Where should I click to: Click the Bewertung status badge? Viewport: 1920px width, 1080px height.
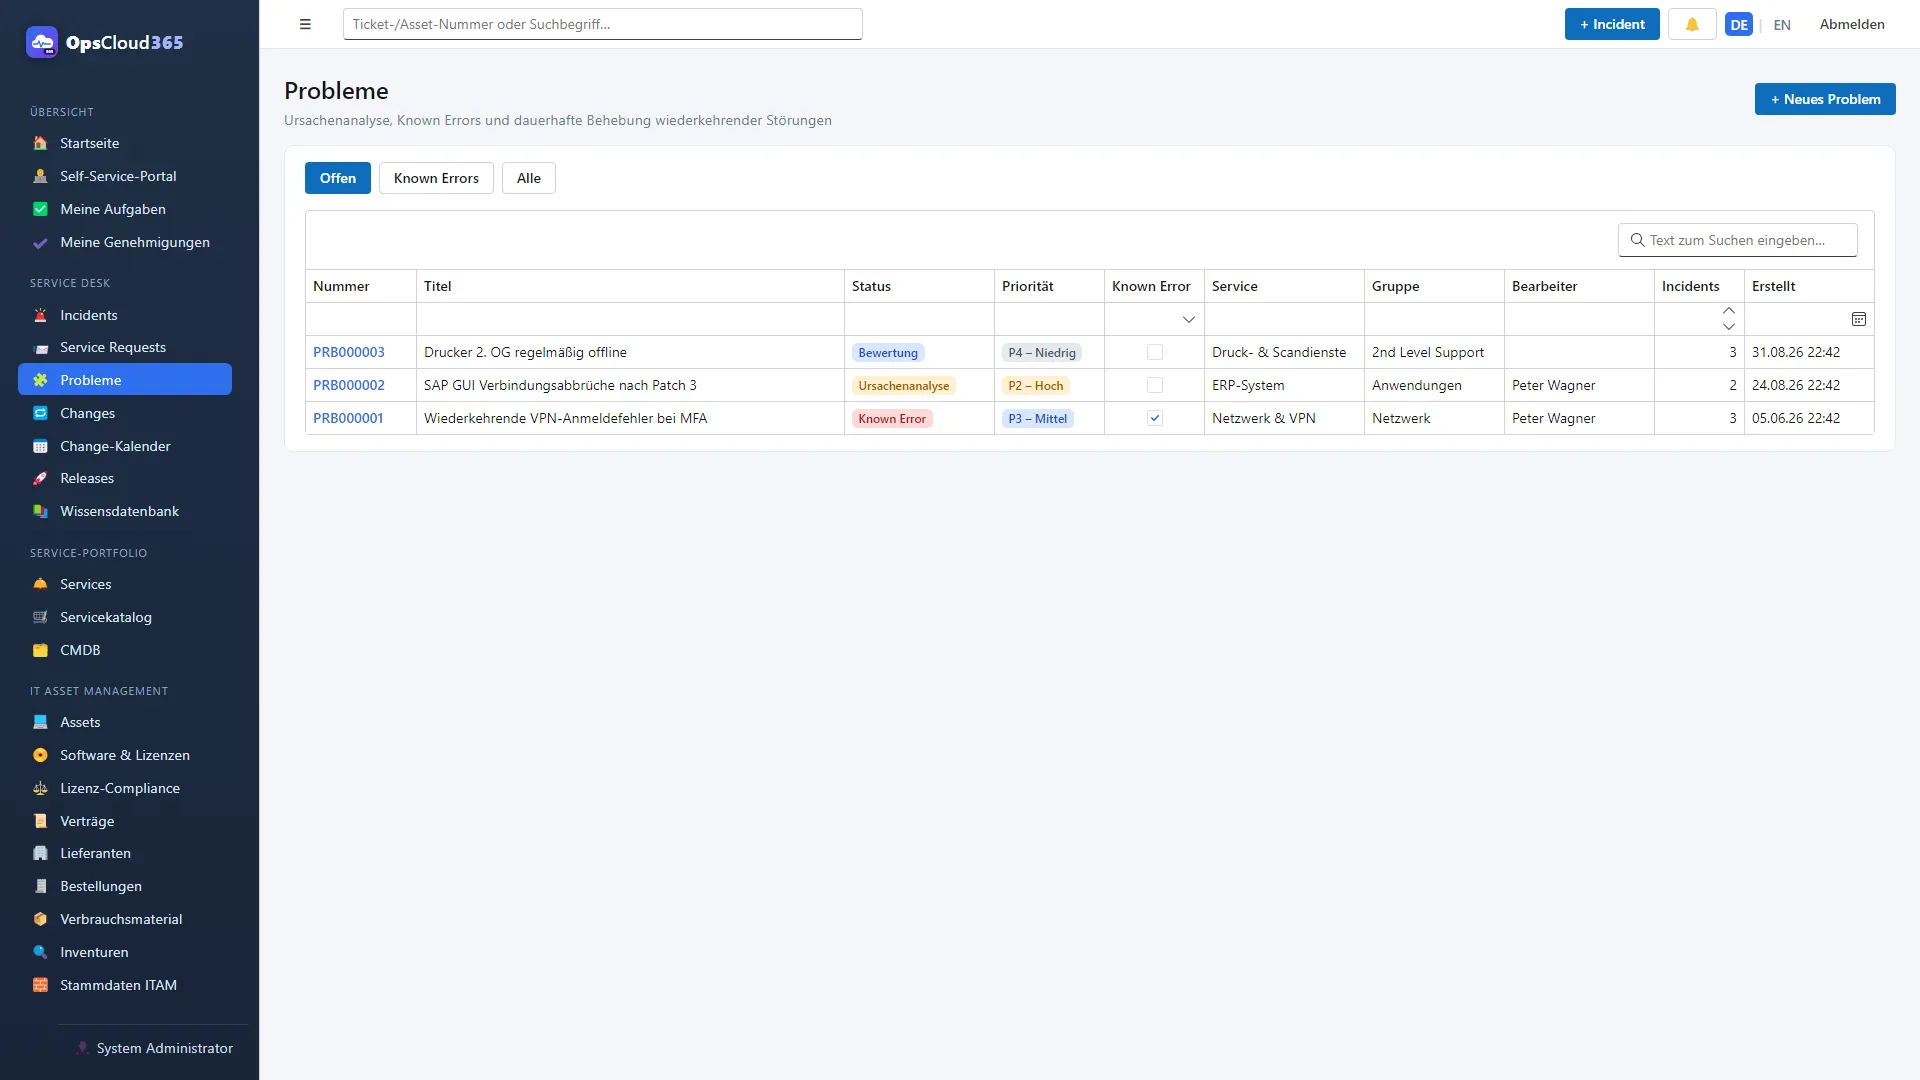(x=888, y=353)
